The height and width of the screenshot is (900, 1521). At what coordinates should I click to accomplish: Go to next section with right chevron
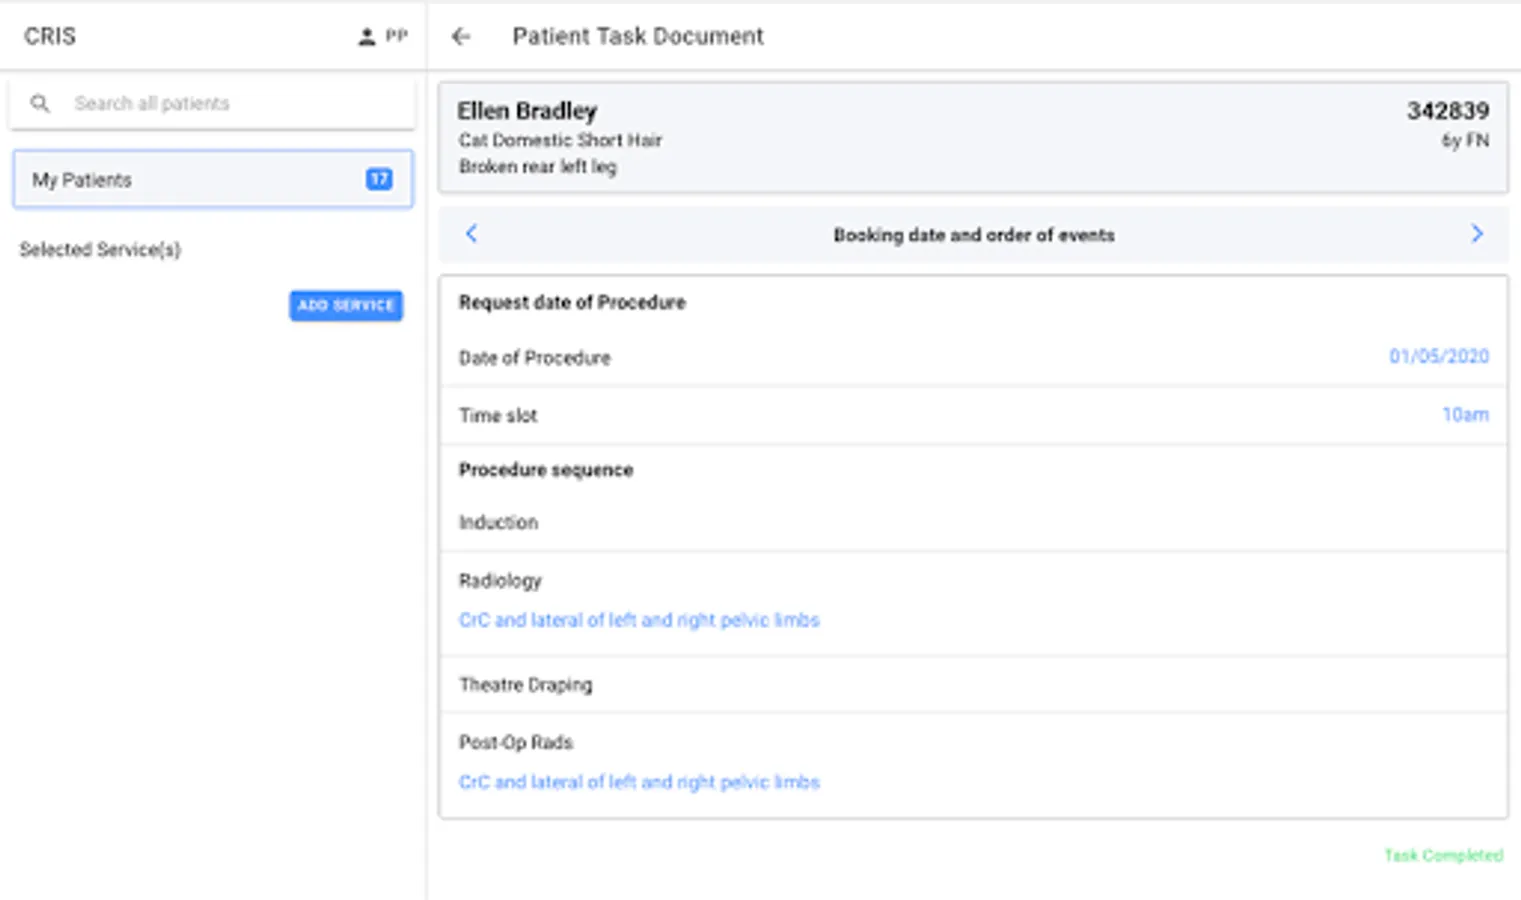[1477, 234]
